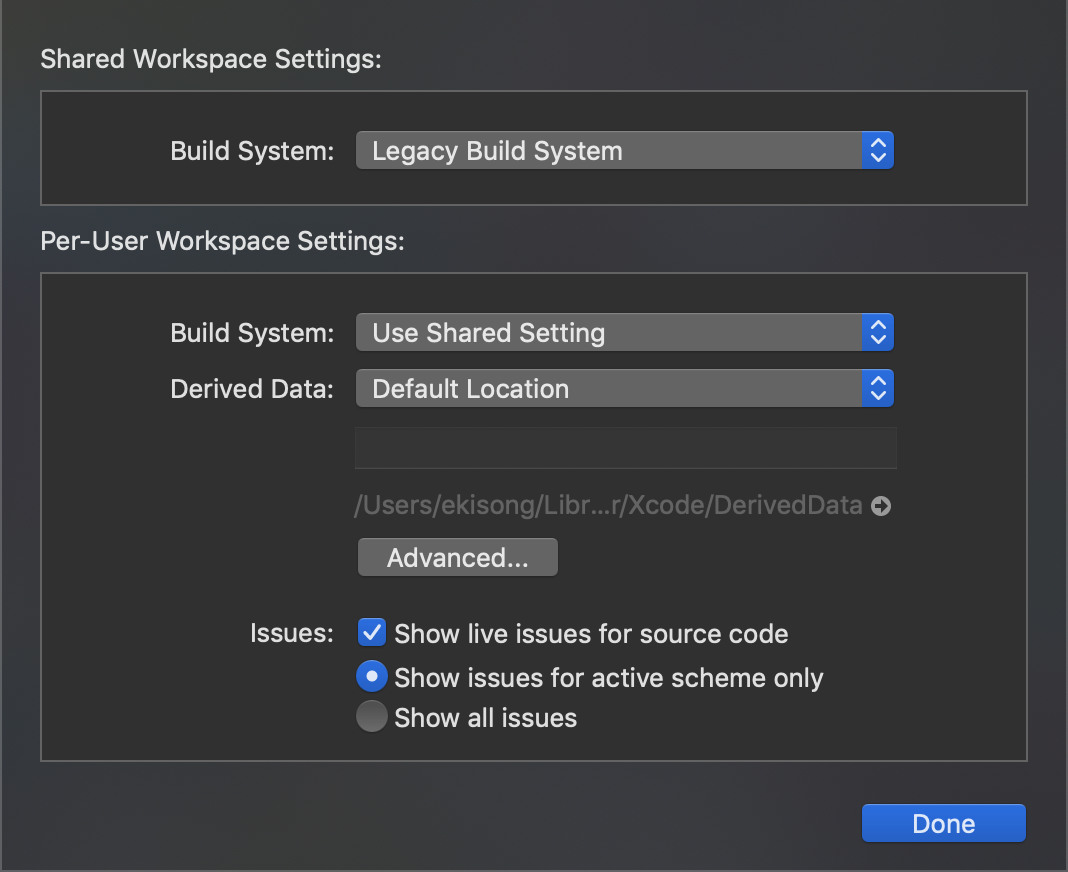This screenshot has height=872, width=1068.
Task: Click the Build System label in per-user settings
Action: click(x=252, y=333)
